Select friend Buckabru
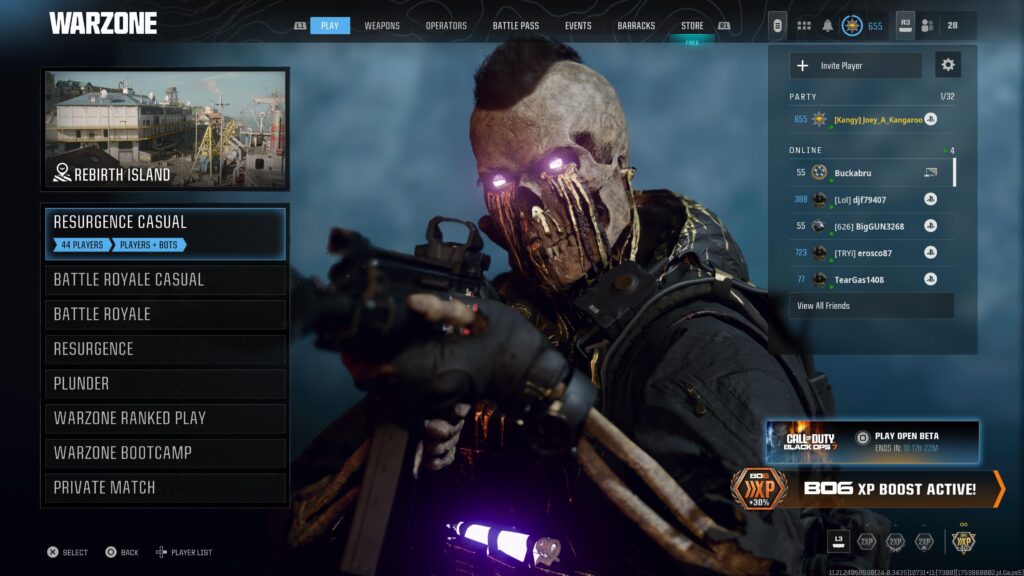The height and width of the screenshot is (576, 1024). [x=871, y=172]
